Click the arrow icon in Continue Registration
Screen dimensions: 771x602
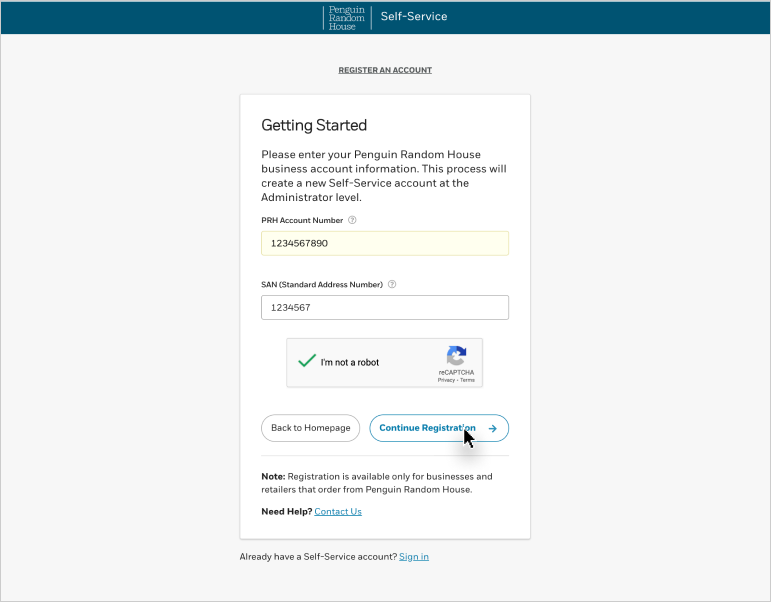(x=492, y=428)
